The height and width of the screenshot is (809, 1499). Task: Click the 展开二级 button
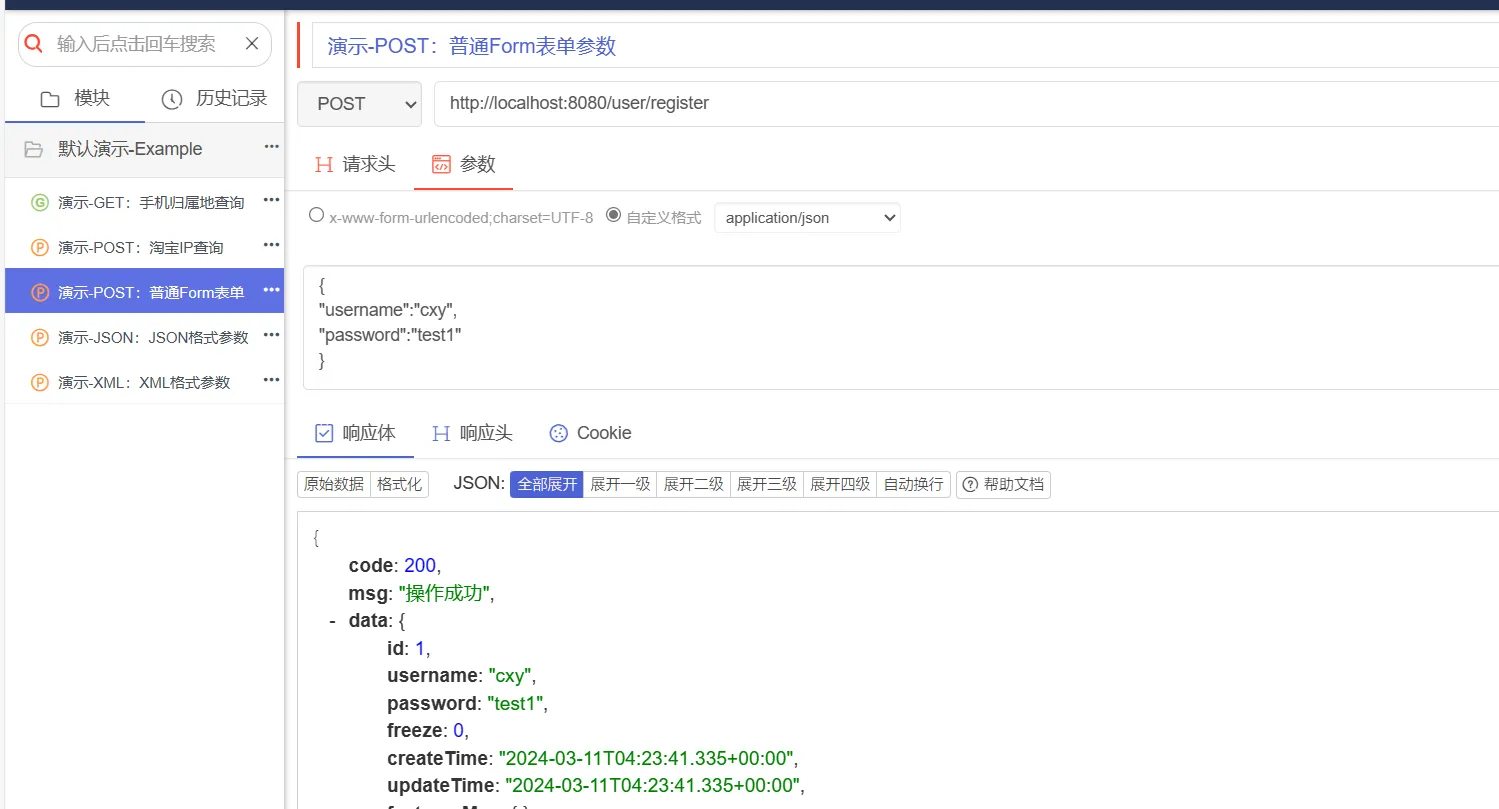693,485
